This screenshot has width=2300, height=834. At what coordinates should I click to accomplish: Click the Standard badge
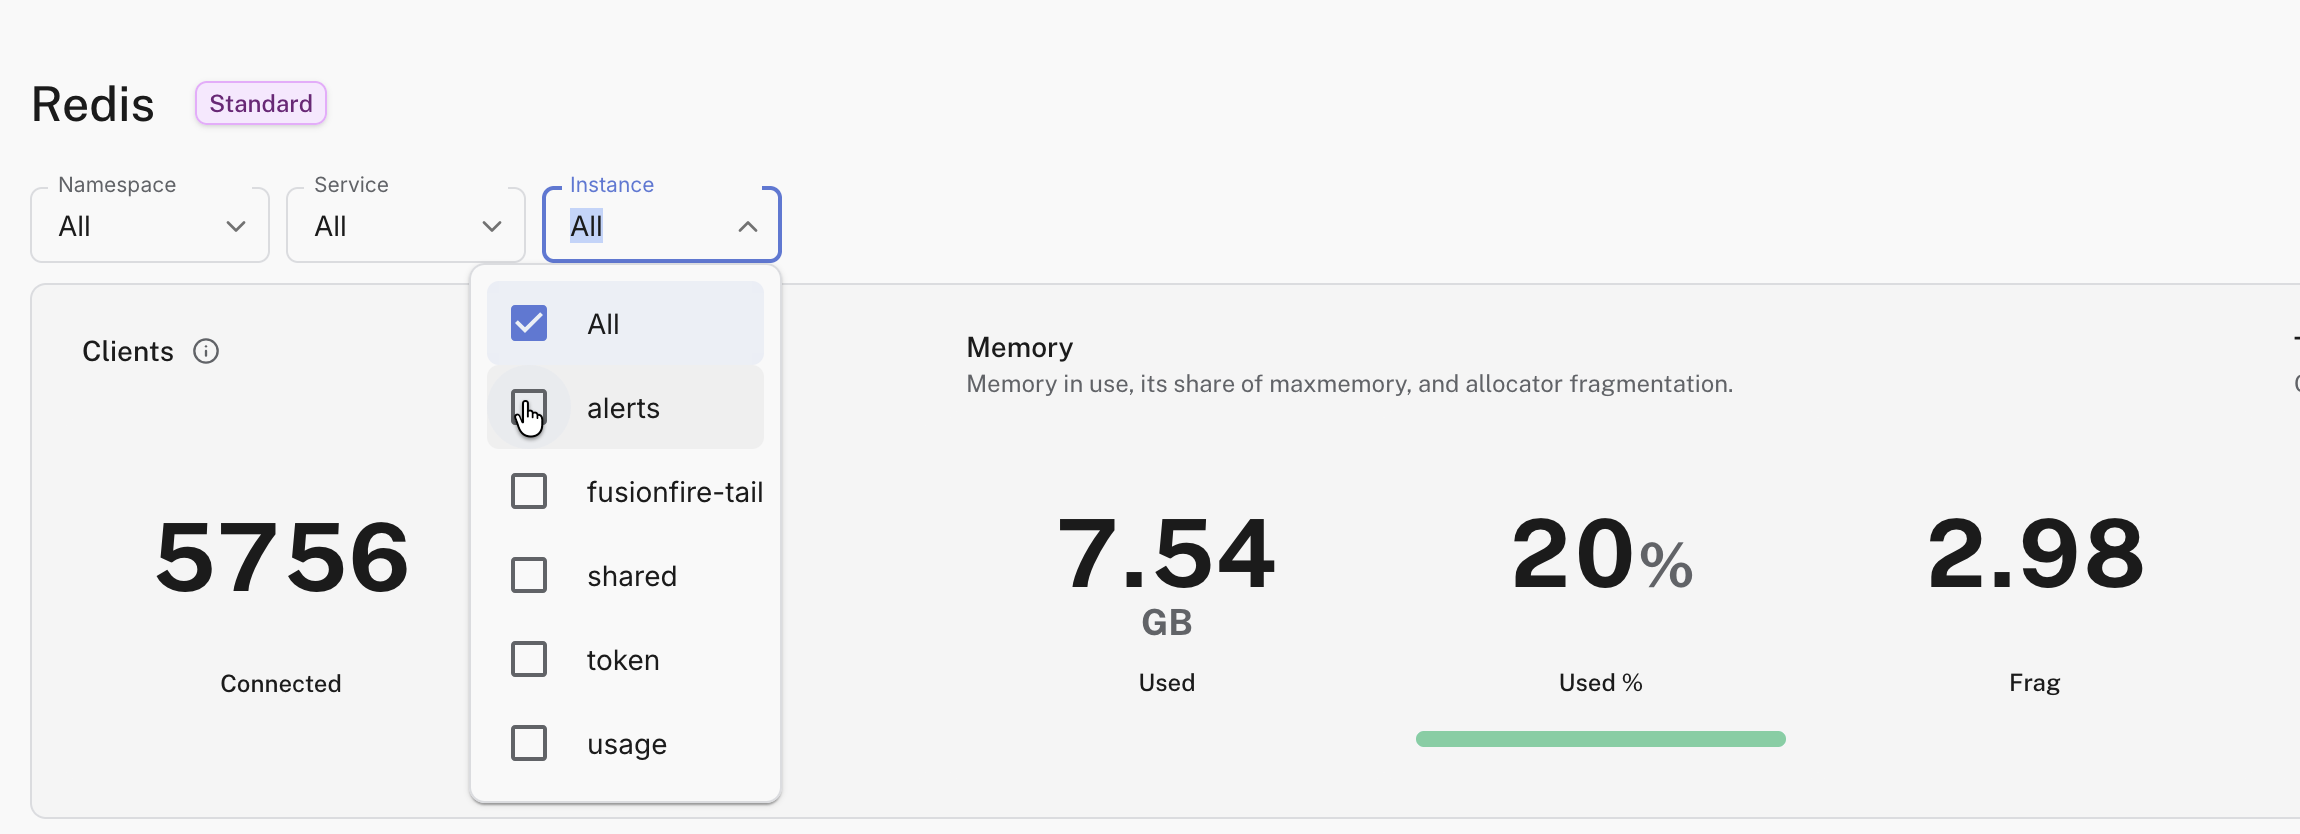tap(261, 103)
